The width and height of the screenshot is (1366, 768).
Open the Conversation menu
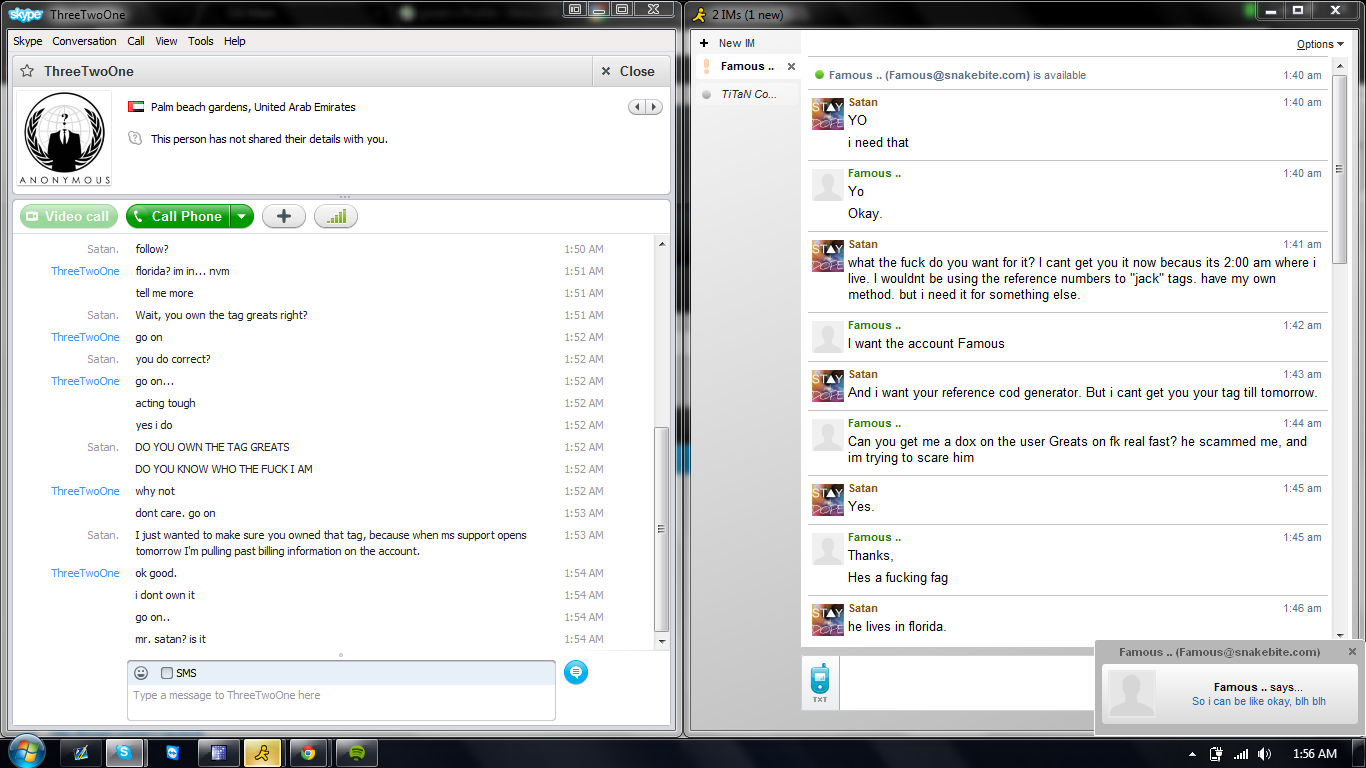click(x=84, y=41)
